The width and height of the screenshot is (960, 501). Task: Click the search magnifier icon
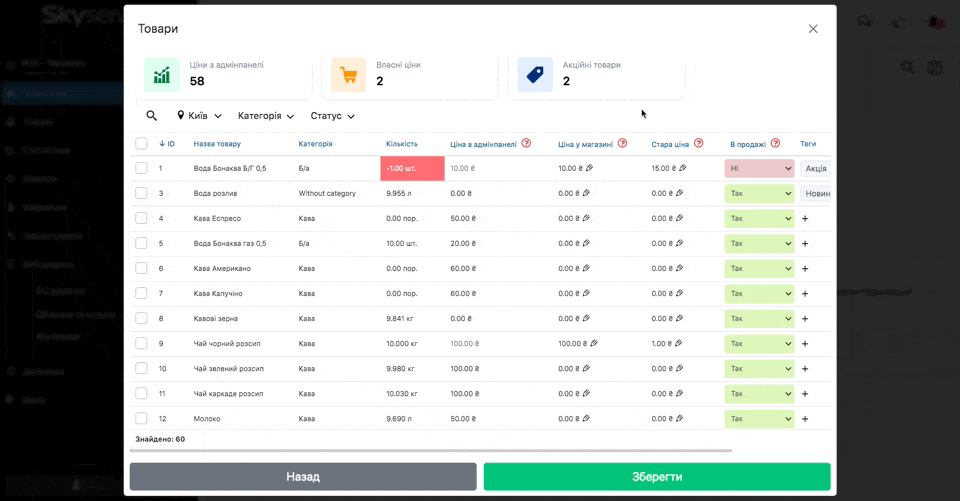tap(152, 116)
